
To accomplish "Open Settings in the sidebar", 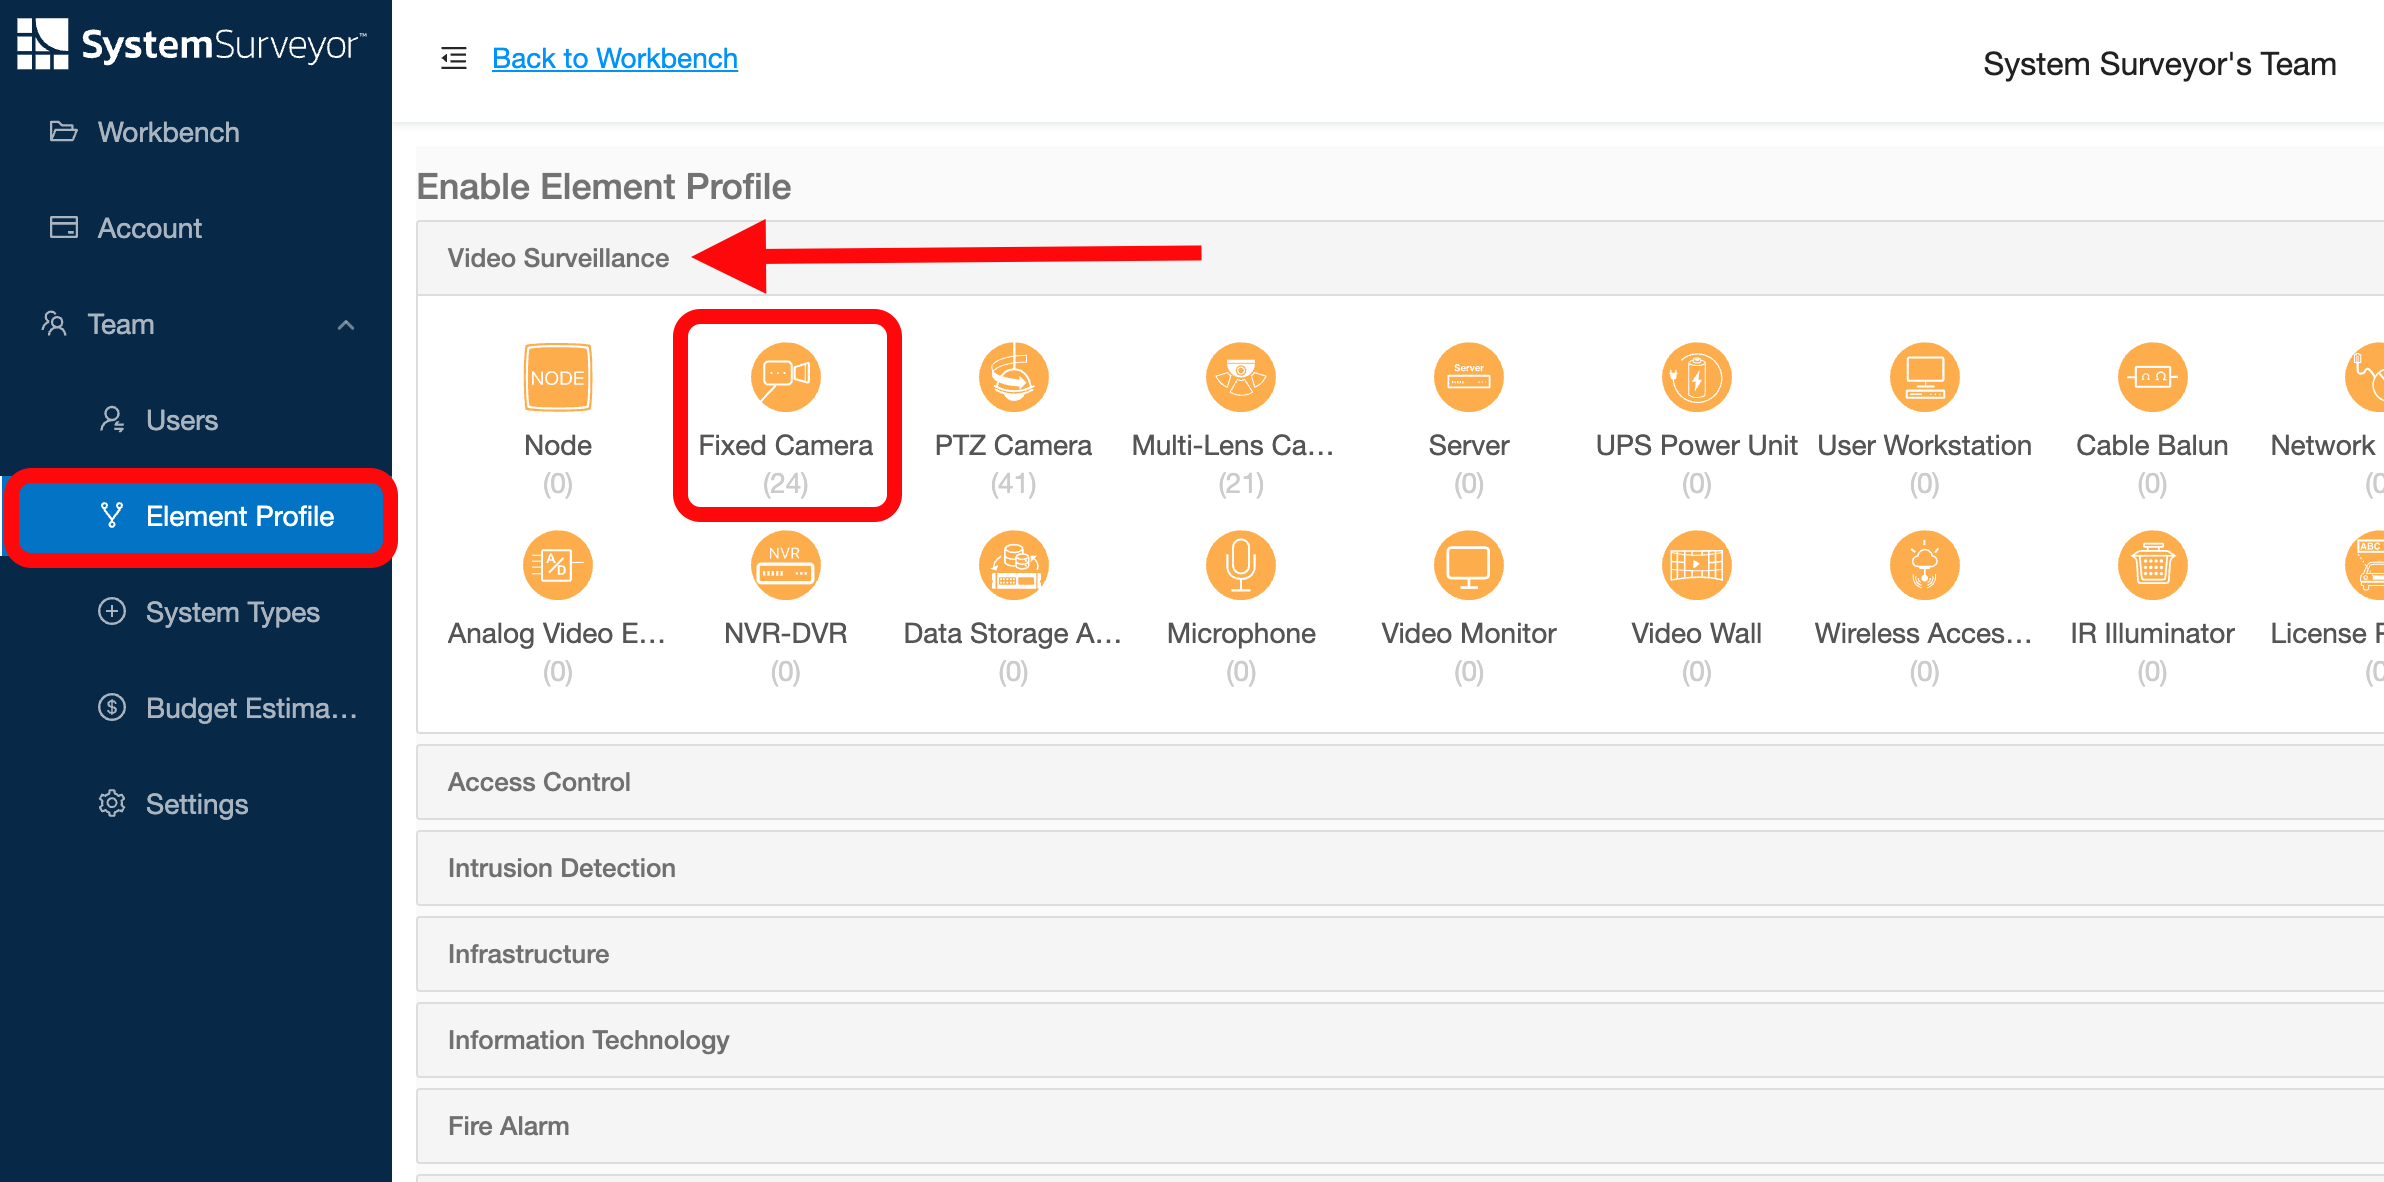I will click(x=196, y=804).
